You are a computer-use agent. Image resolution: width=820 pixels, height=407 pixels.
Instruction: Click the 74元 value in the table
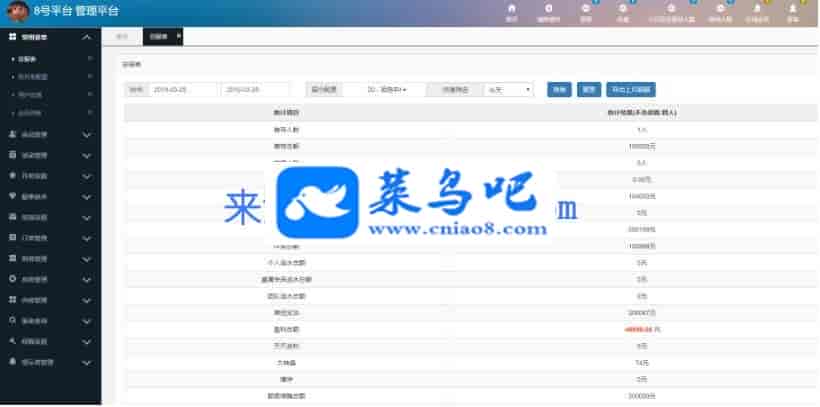tap(642, 363)
